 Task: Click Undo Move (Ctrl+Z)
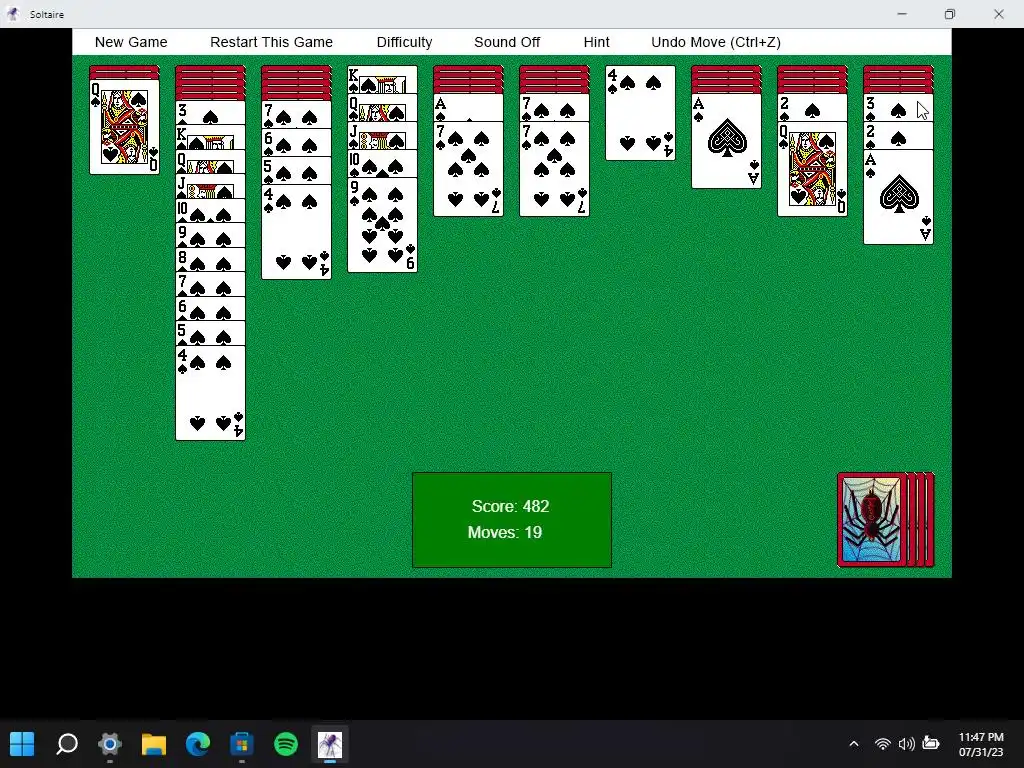pyautogui.click(x=716, y=42)
